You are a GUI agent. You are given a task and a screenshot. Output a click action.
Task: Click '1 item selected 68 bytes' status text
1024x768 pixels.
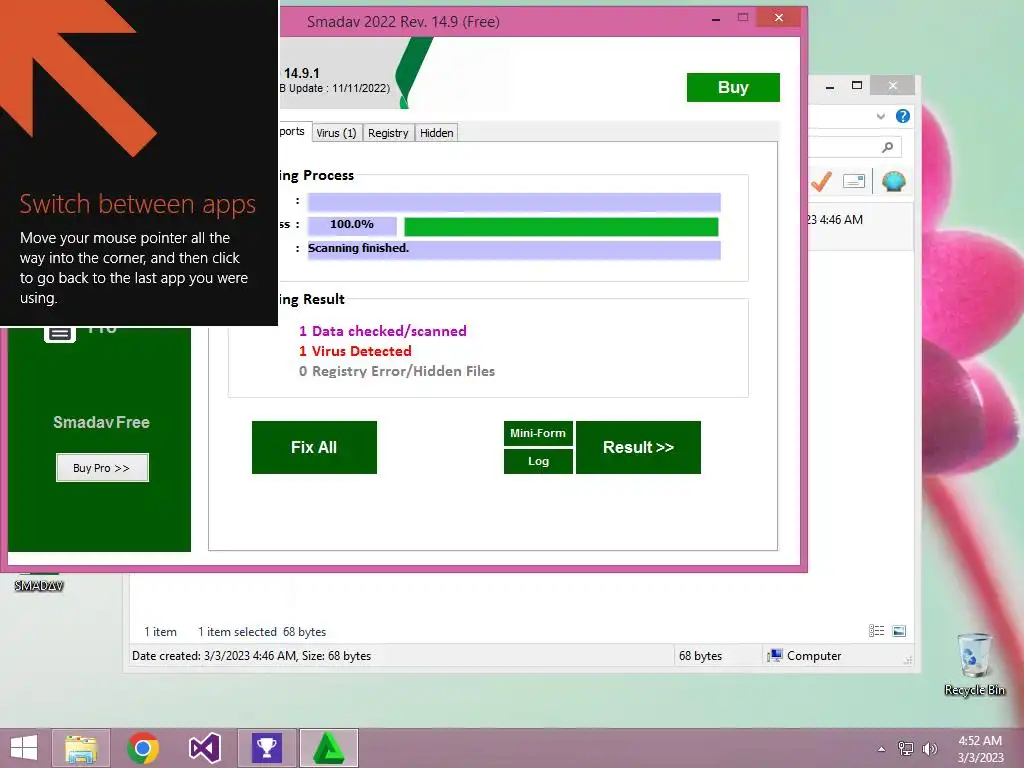coord(261,632)
